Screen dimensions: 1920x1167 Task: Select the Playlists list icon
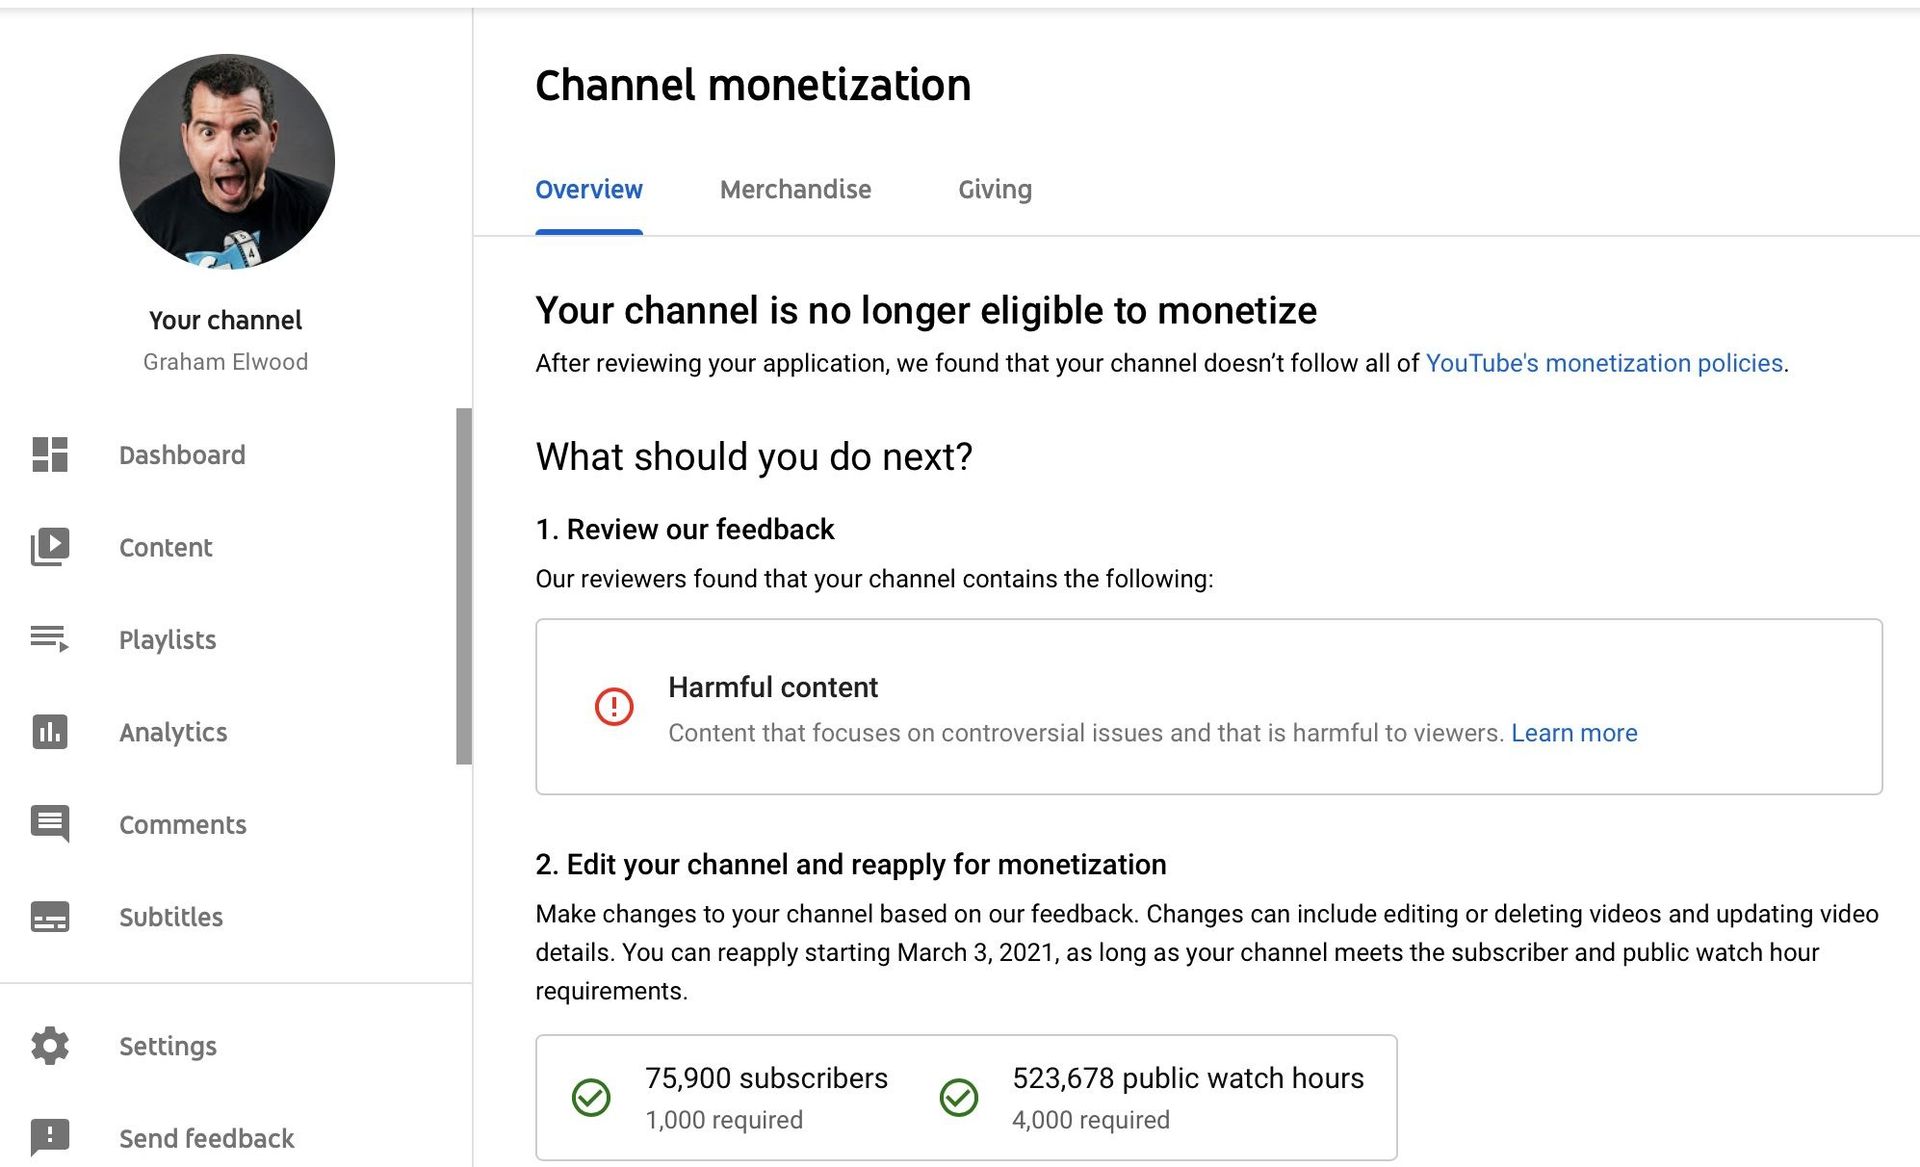50,639
